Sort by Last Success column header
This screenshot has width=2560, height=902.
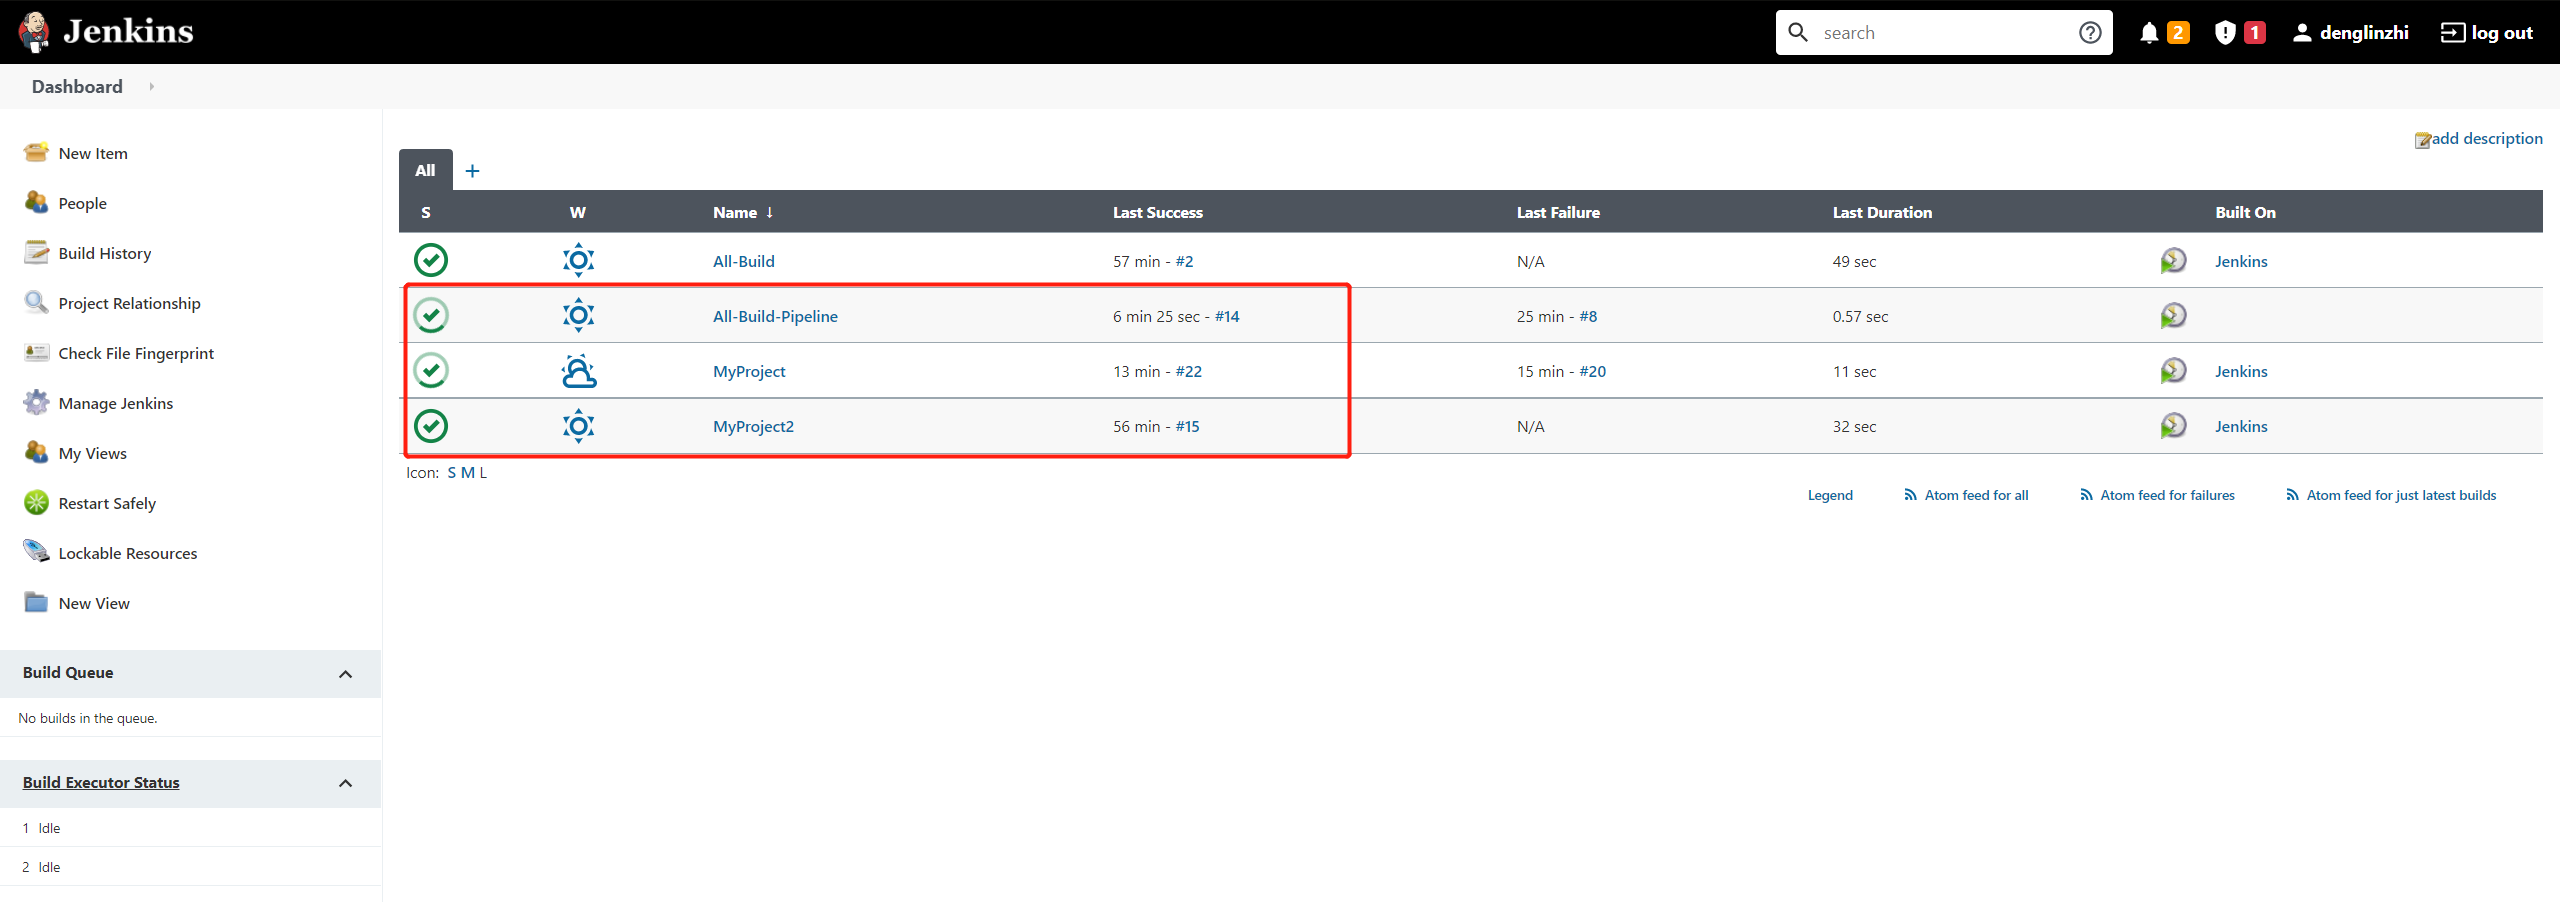(x=1158, y=212)
